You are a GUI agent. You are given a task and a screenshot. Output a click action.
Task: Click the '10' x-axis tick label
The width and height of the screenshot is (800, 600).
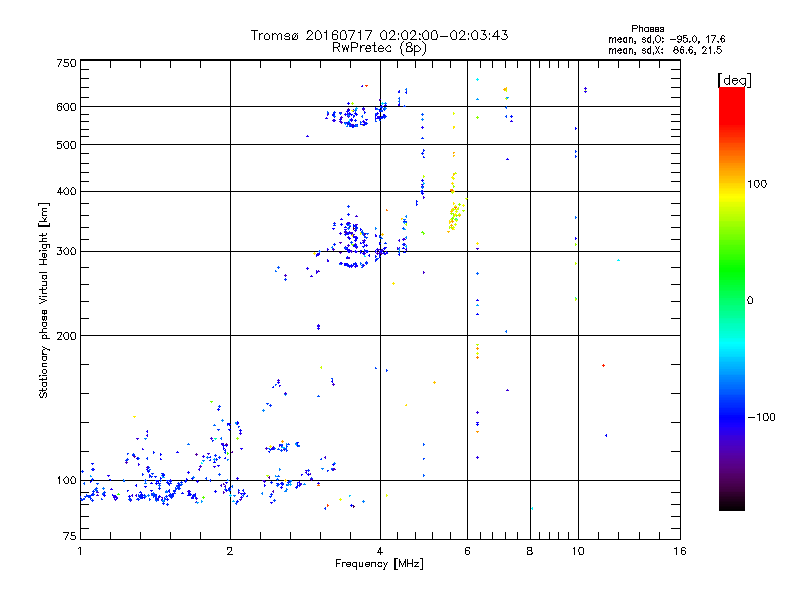pos(578,551)
